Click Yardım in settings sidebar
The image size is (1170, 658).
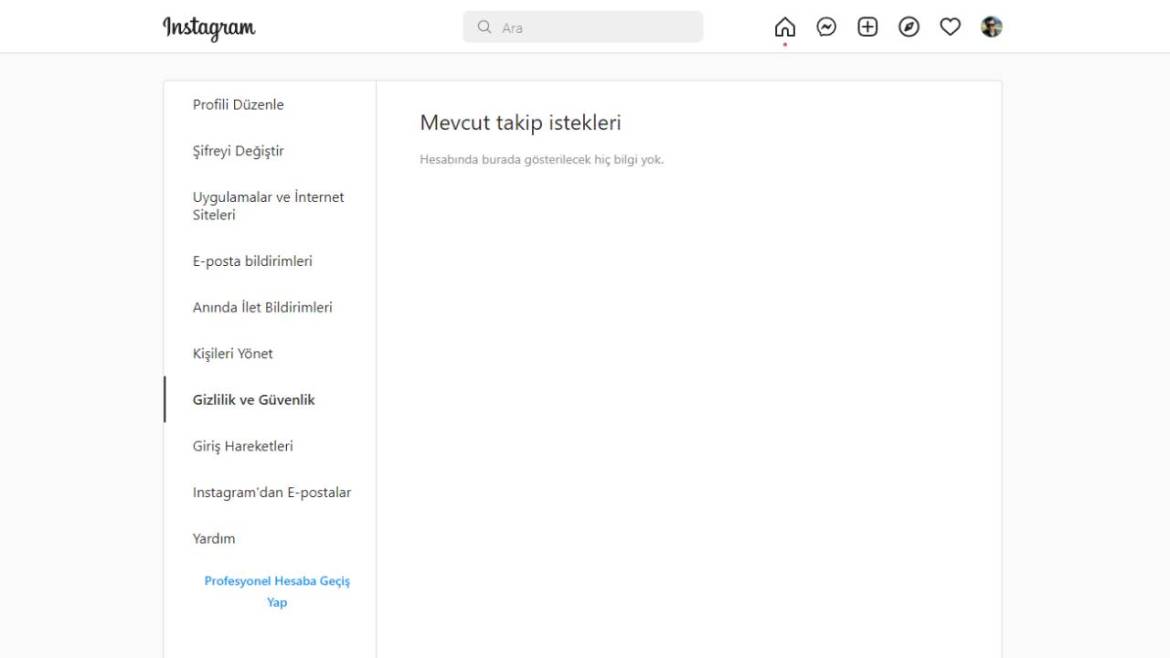tap(214, 538)
